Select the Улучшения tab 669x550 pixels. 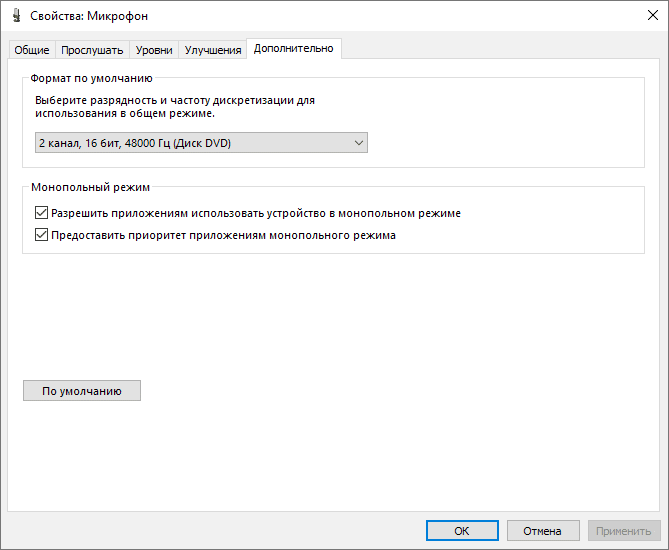tap(213, 50)
